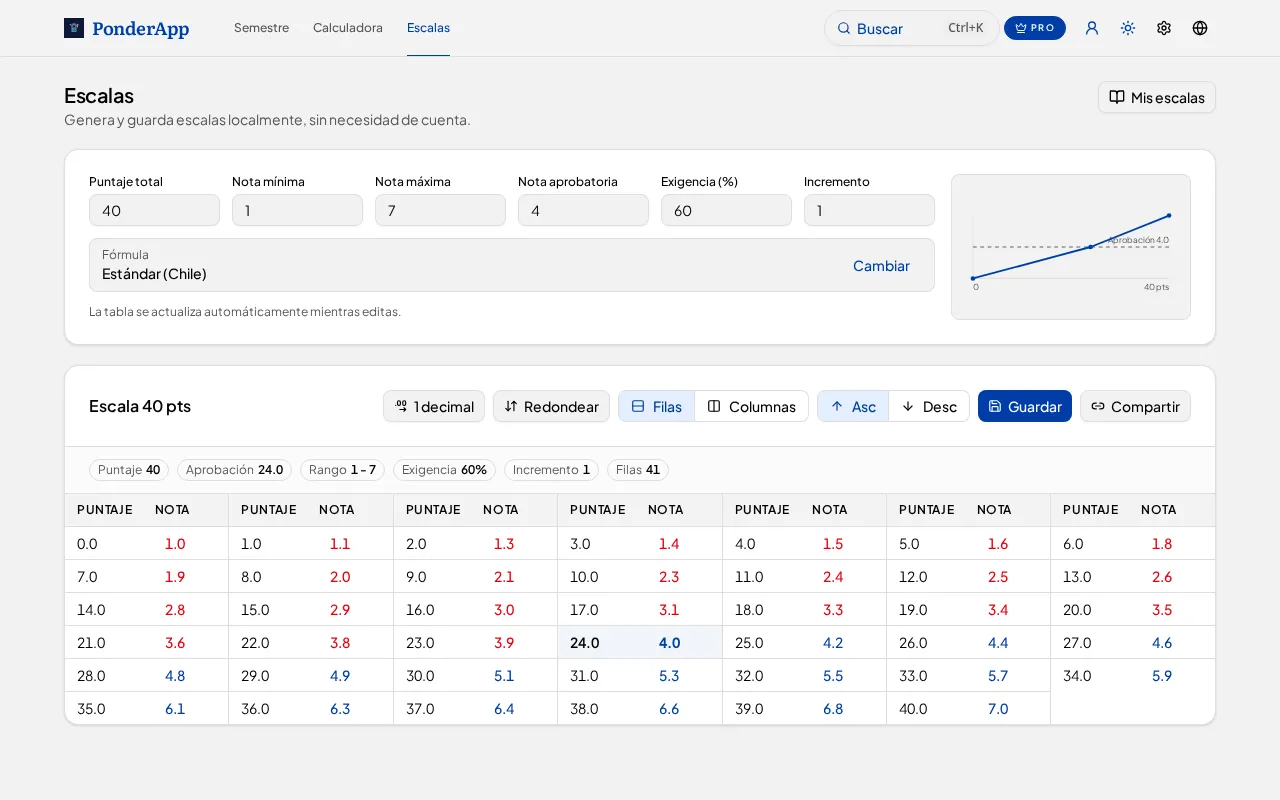Click the PRO crown badge

coord(1035,28)
